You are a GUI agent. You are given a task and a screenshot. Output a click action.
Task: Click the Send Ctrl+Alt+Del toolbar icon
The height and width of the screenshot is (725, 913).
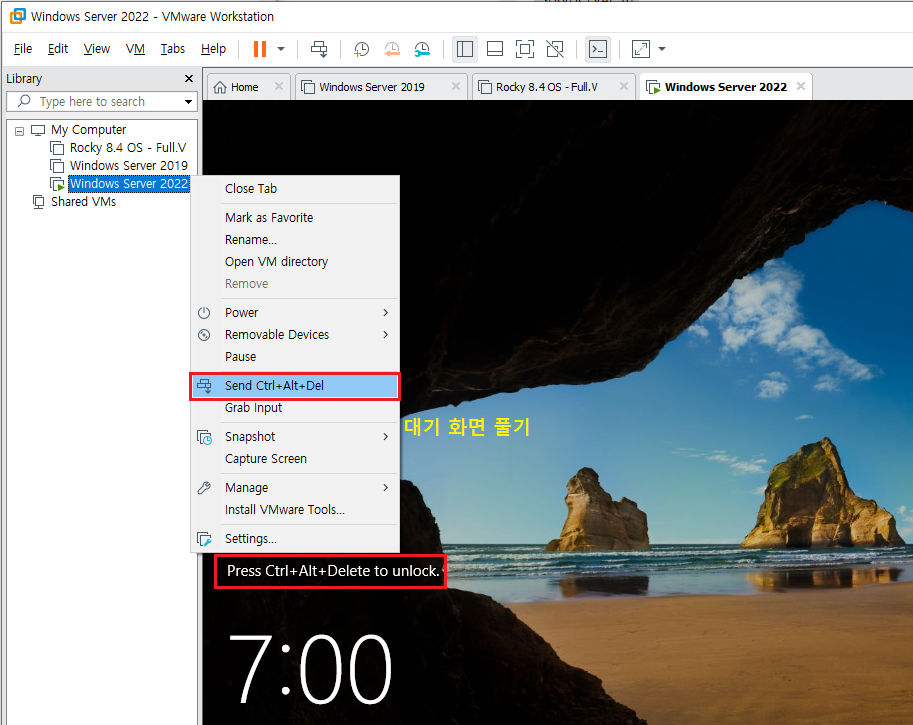click(319, 49)
